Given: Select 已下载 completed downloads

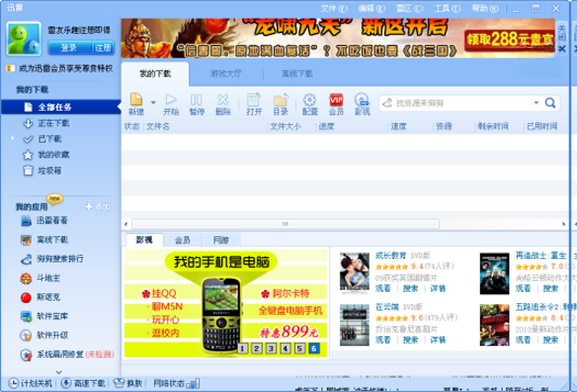Looking at the screenshot, I should (x=42, y=139).
